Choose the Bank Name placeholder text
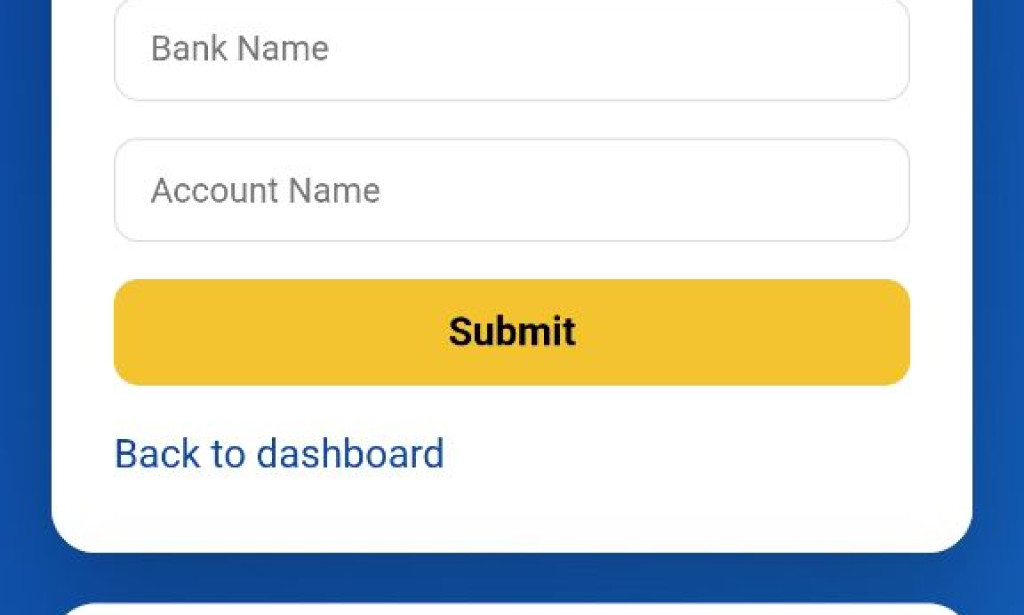 (x=238, y=49)
